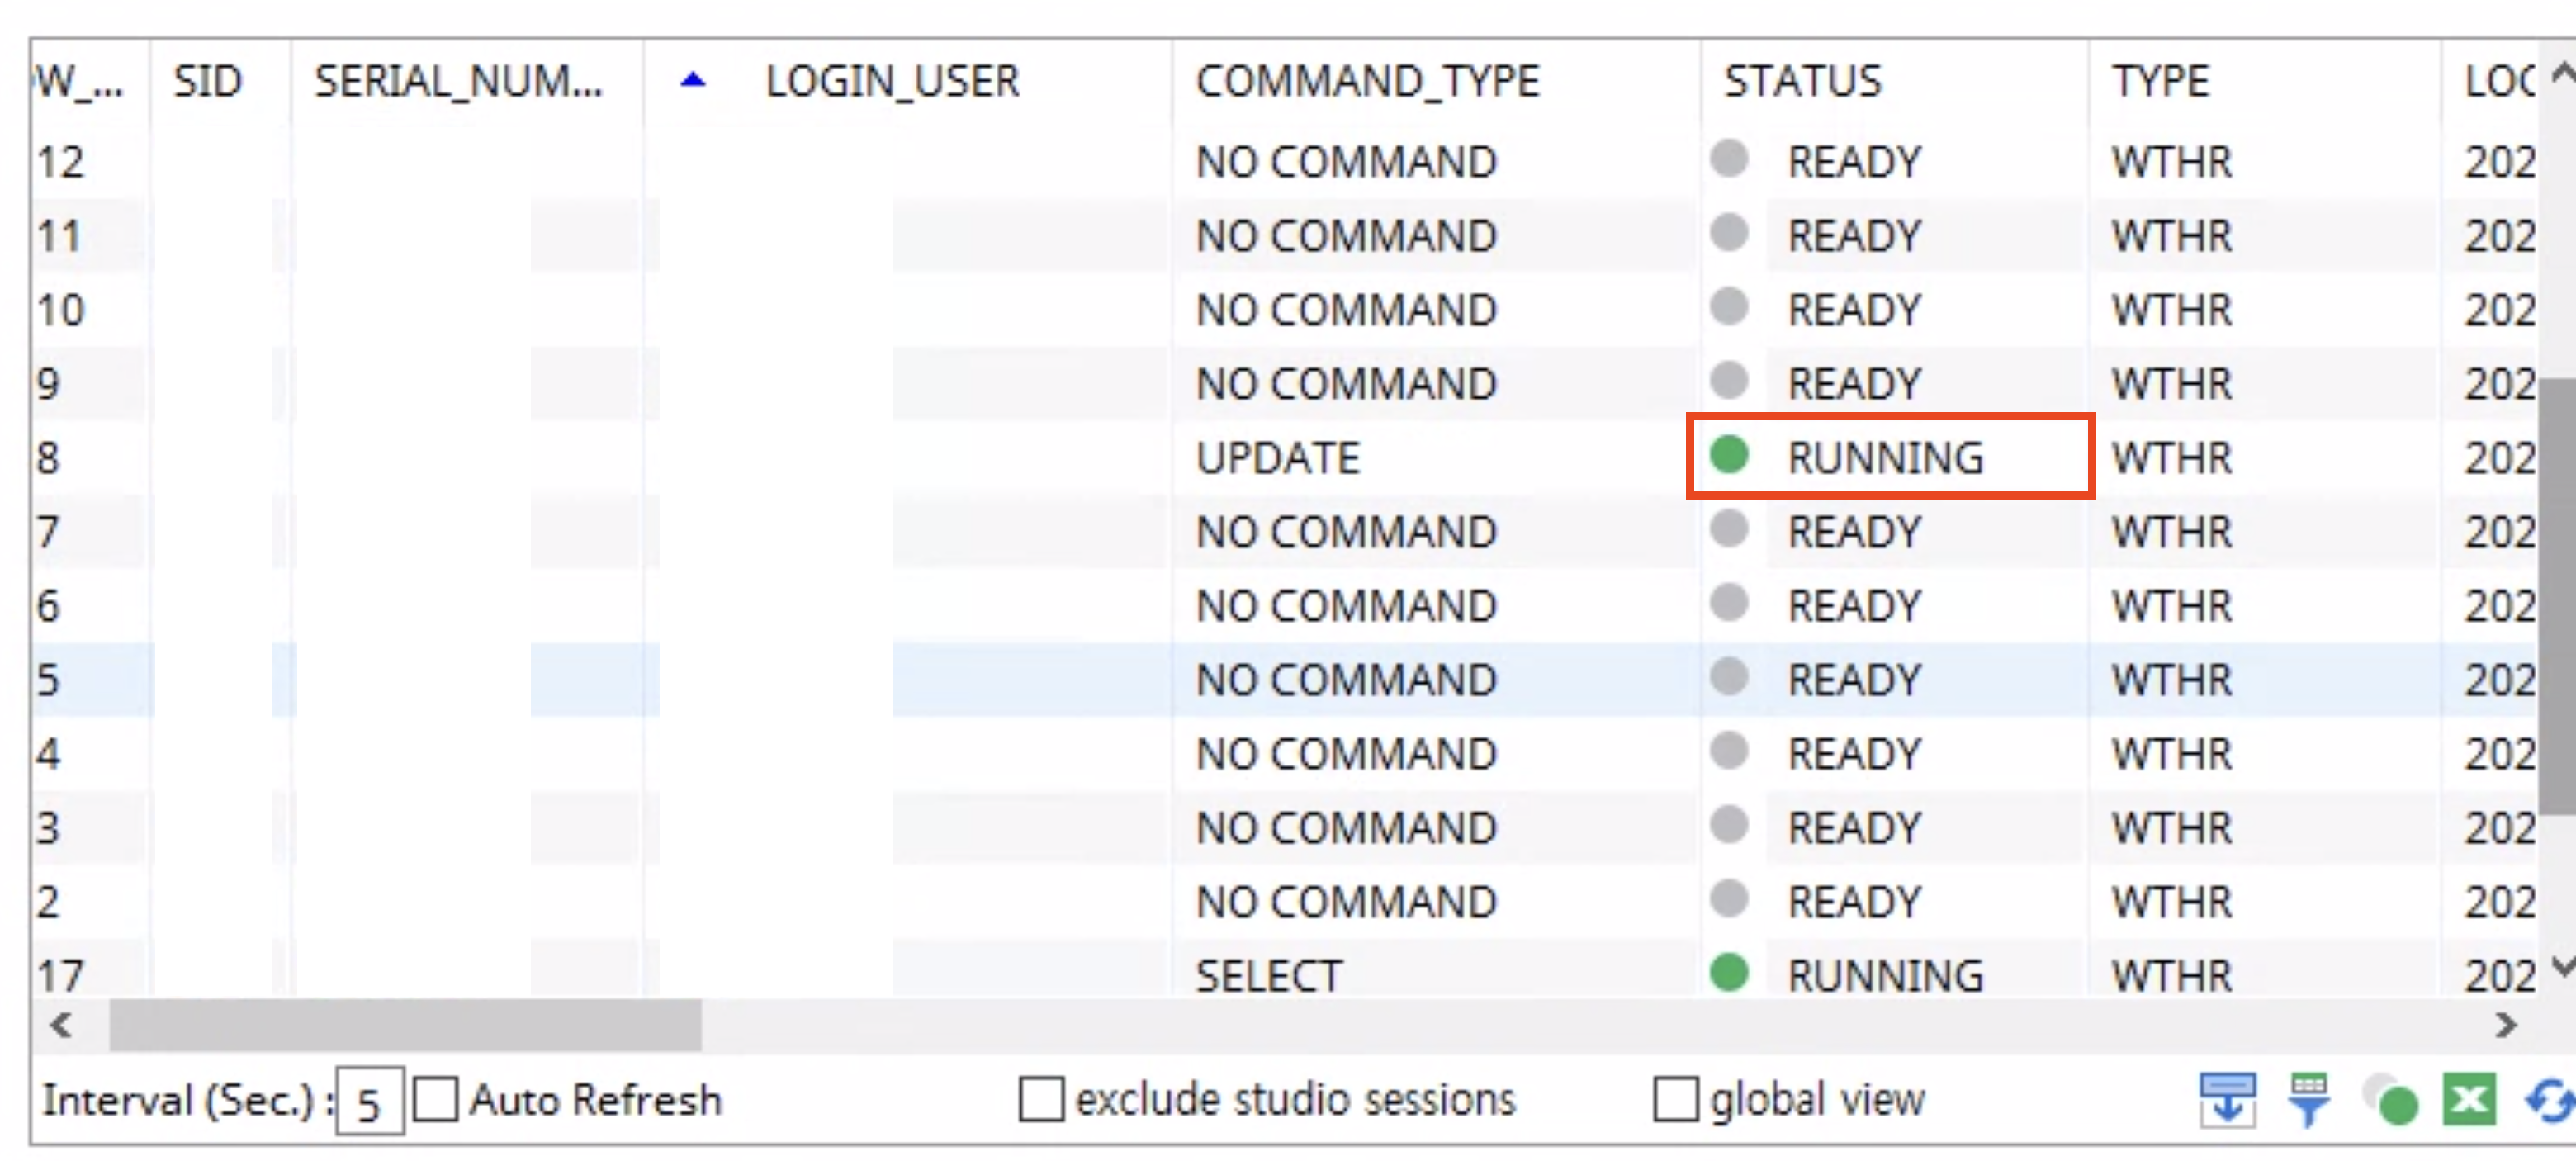This screenshot has height=1161, width=2576.
Task: Click the right arrow of horizontal scrollbar
Action: [2505, 1026]
